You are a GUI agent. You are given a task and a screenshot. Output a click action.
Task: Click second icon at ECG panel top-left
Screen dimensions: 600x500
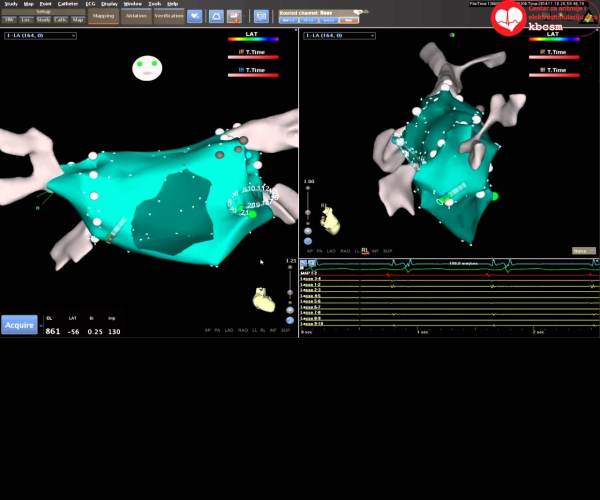[312, 263]
